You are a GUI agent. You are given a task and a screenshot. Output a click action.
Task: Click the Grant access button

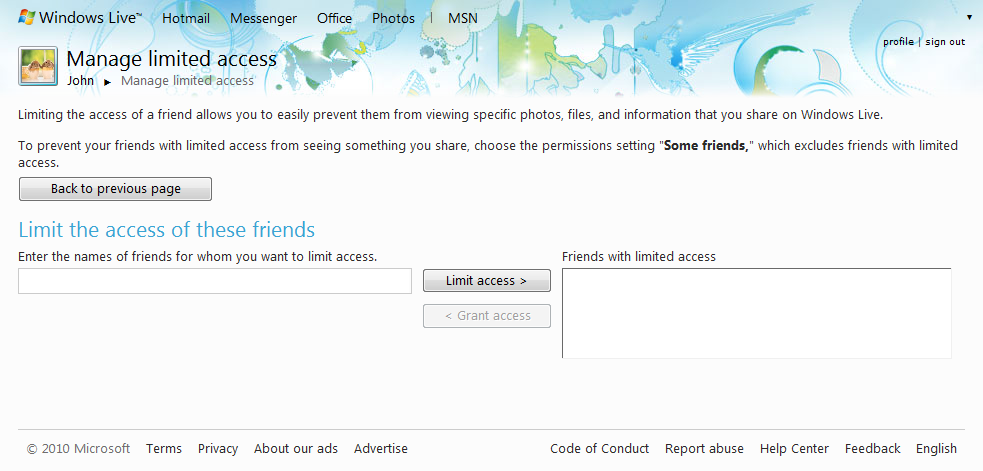[x=486, y=315]
